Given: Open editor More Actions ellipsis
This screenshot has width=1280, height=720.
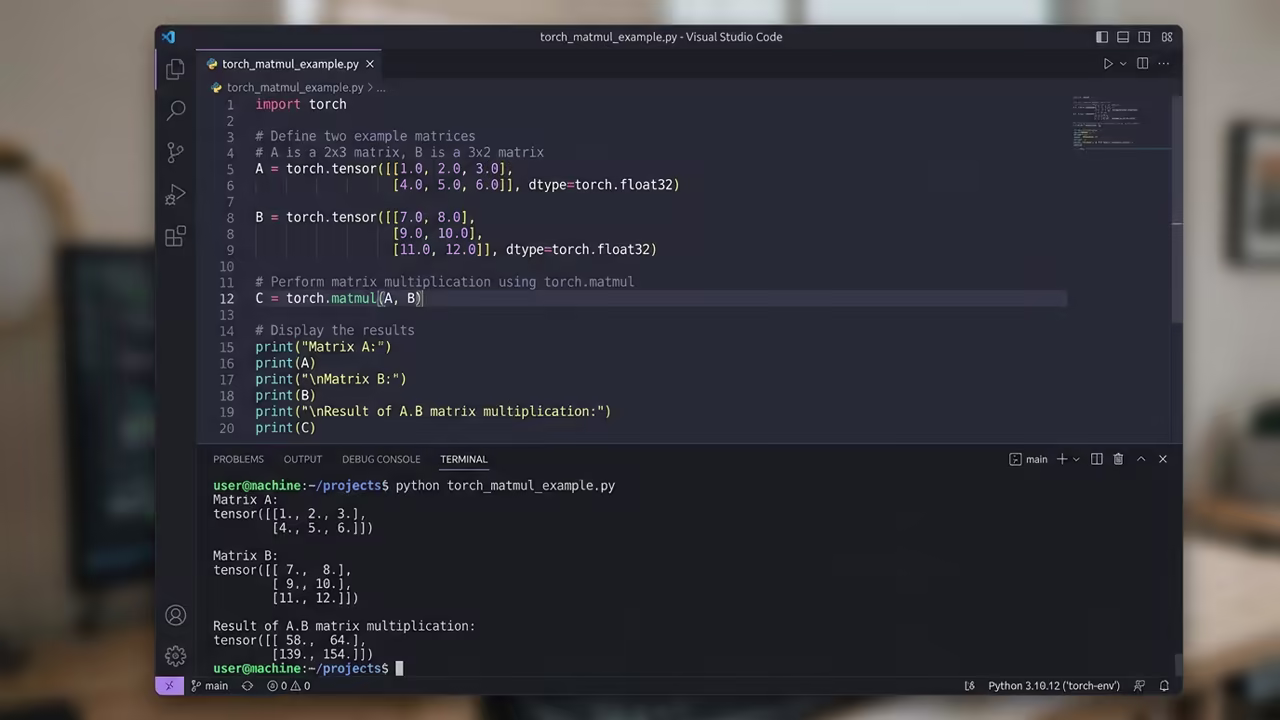Looking at the screenshot, I should tap(1163, 63).
